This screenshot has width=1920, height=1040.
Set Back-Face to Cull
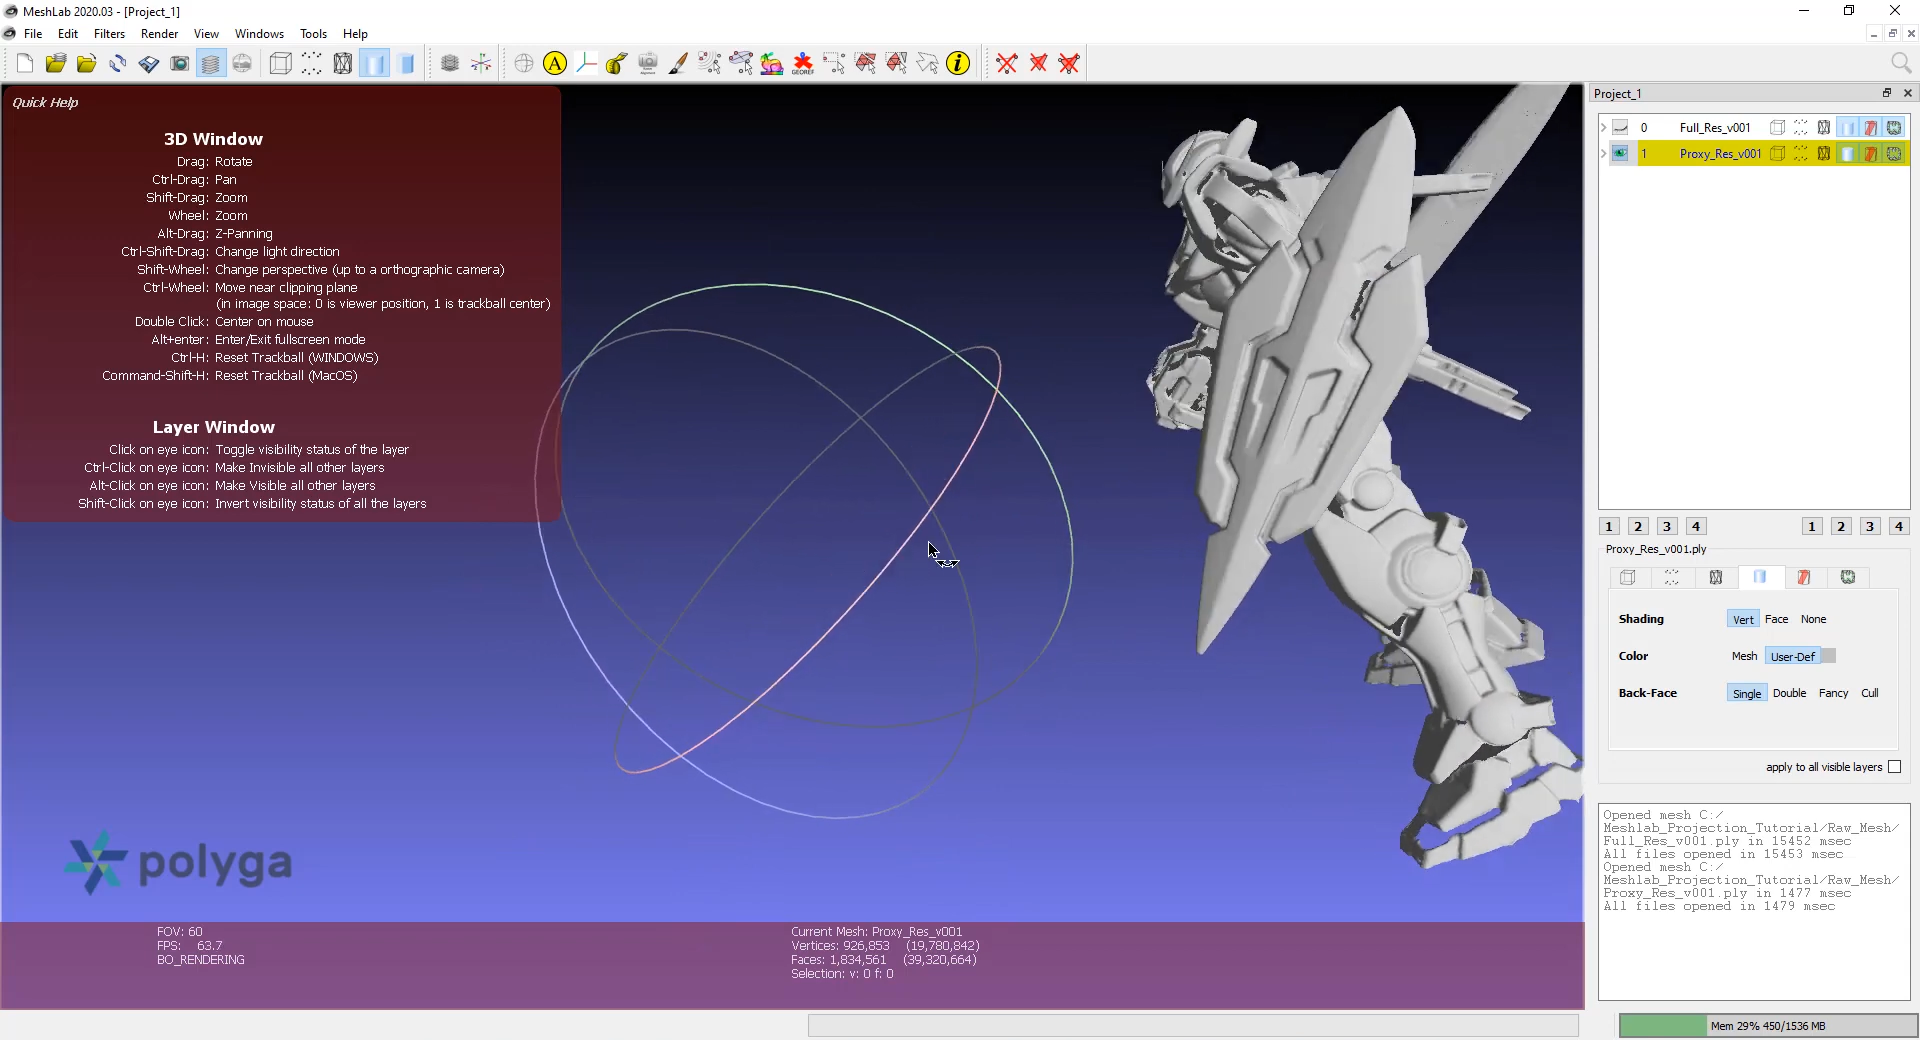tap(1869, 693)
